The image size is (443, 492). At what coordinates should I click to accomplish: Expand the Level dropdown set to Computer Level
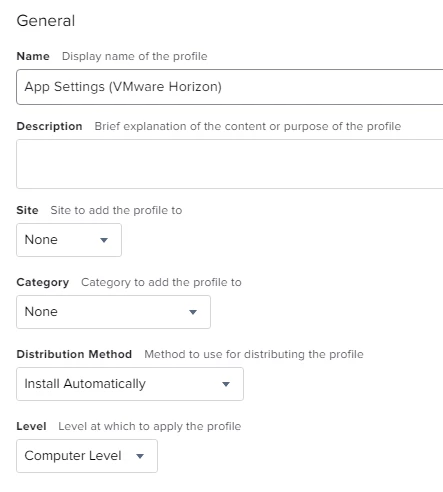pos(87,456)
